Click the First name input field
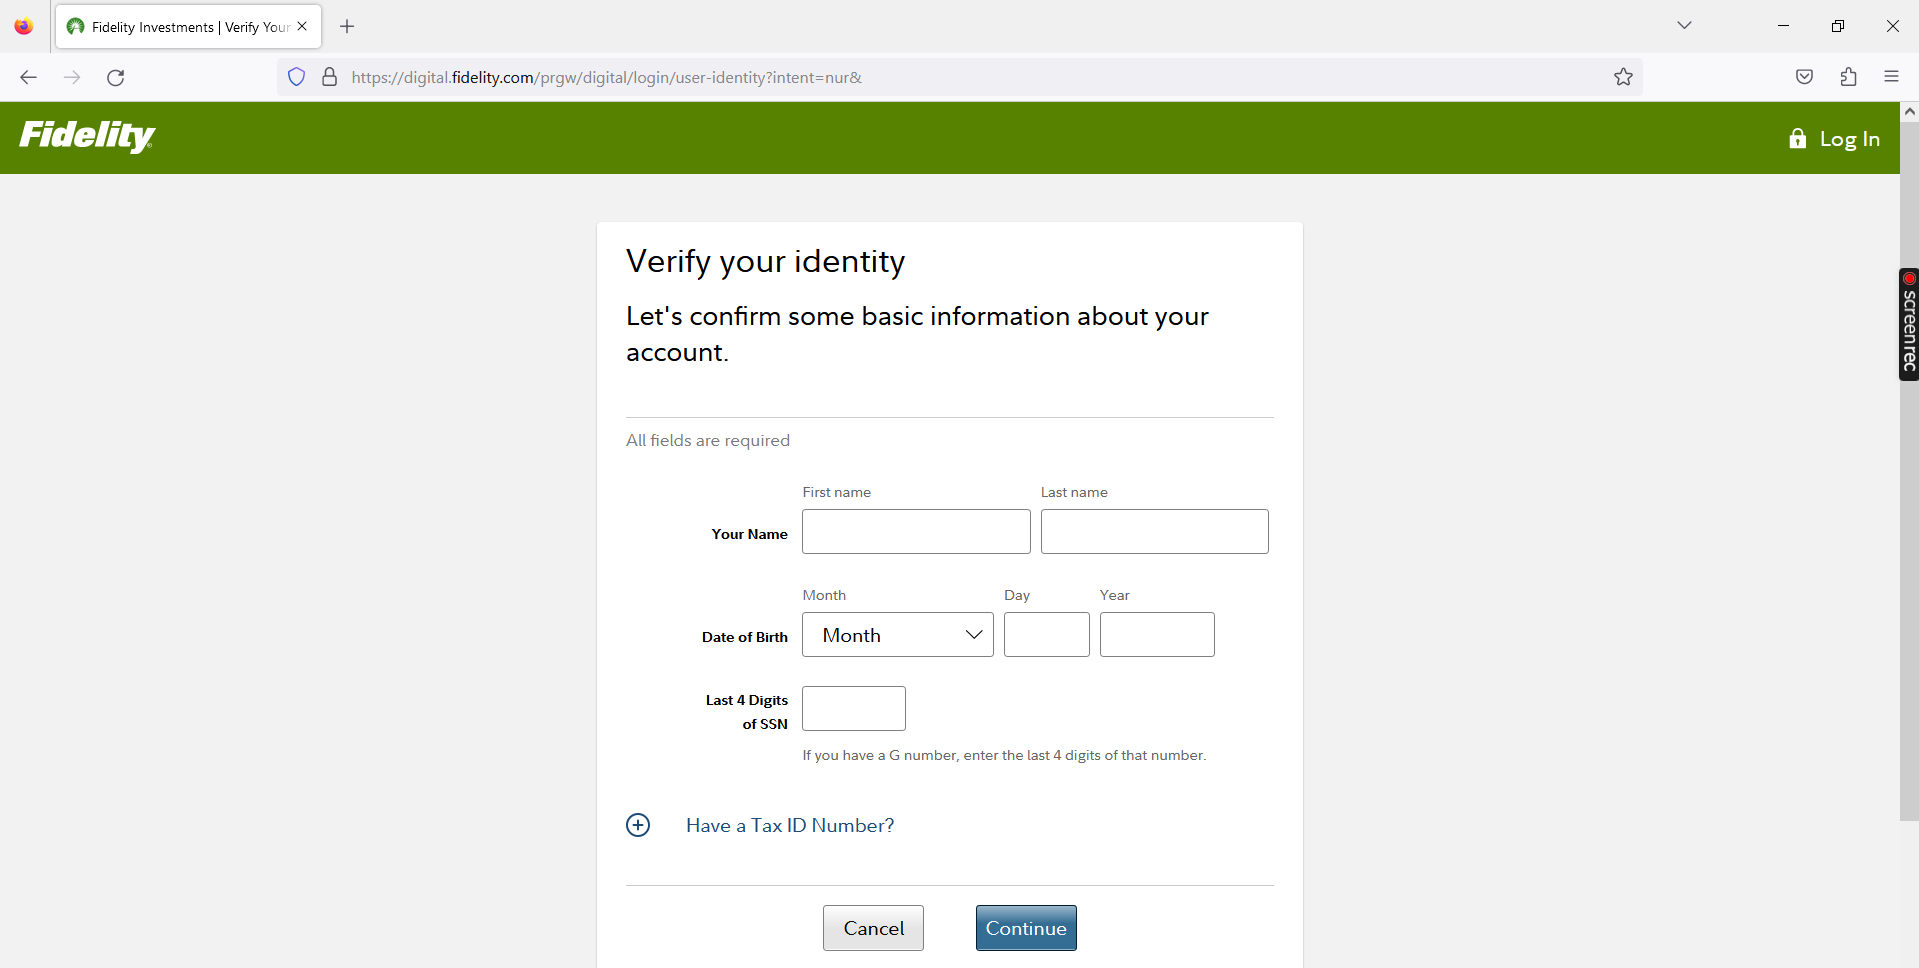Image resolution: width=1919 pixels, height=968 pixels. [915, 531]
